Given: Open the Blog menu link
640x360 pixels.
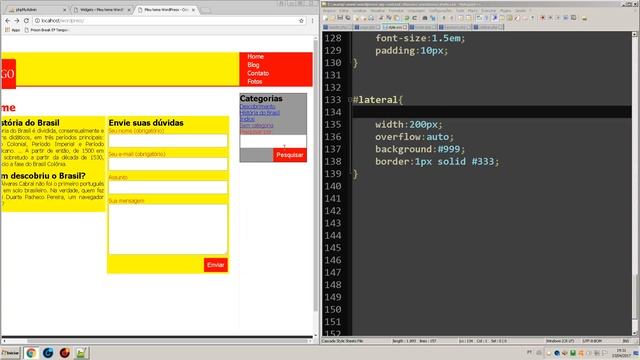Looking at the screenshot, I should click(x=253, y=64).
